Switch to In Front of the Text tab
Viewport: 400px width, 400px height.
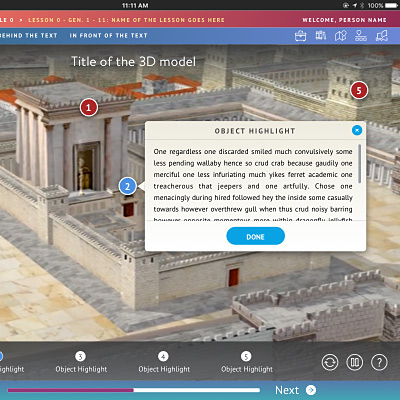[108, 35]
